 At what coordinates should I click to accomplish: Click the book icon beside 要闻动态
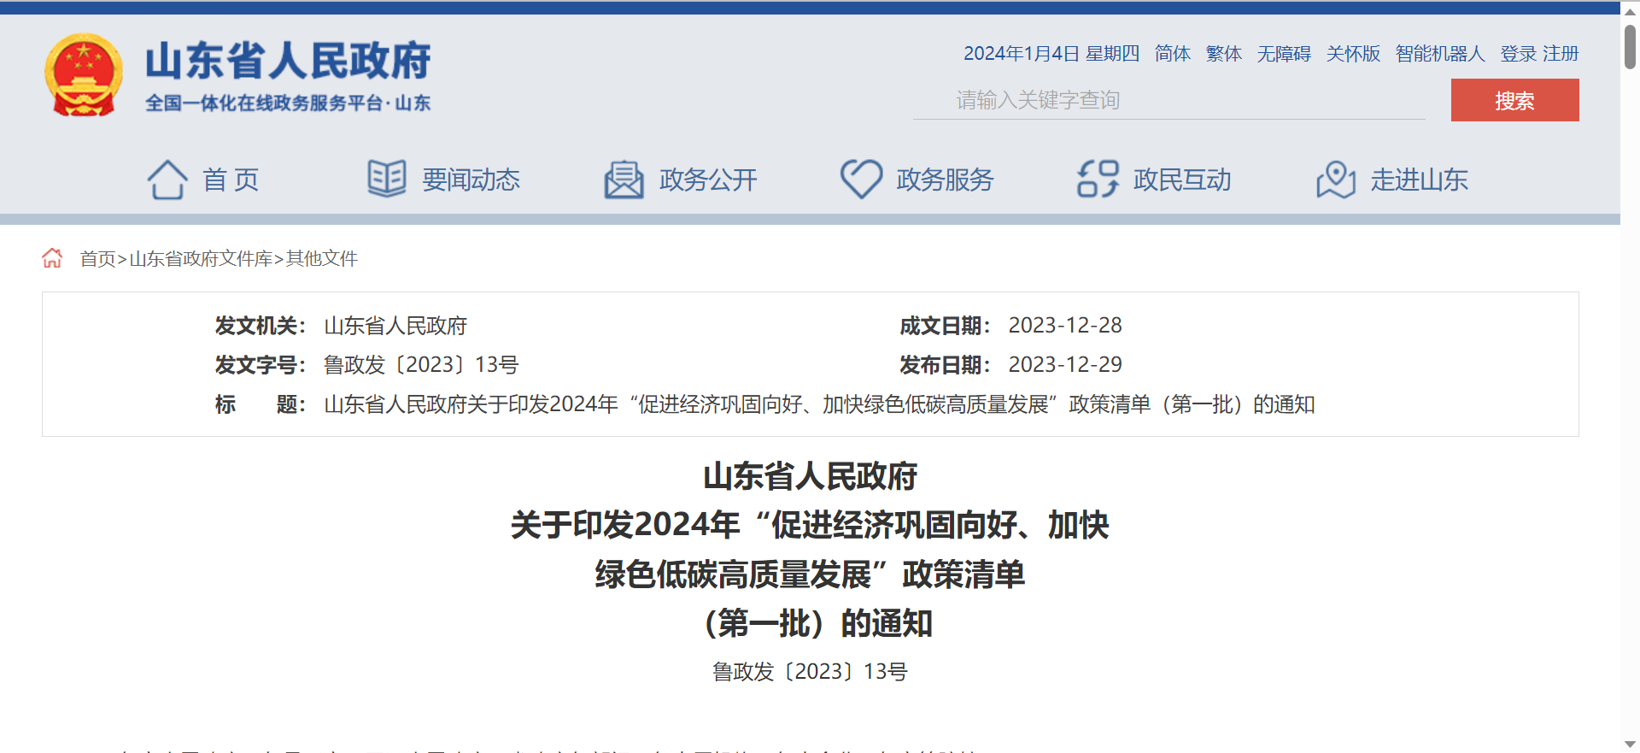point(386,179)
